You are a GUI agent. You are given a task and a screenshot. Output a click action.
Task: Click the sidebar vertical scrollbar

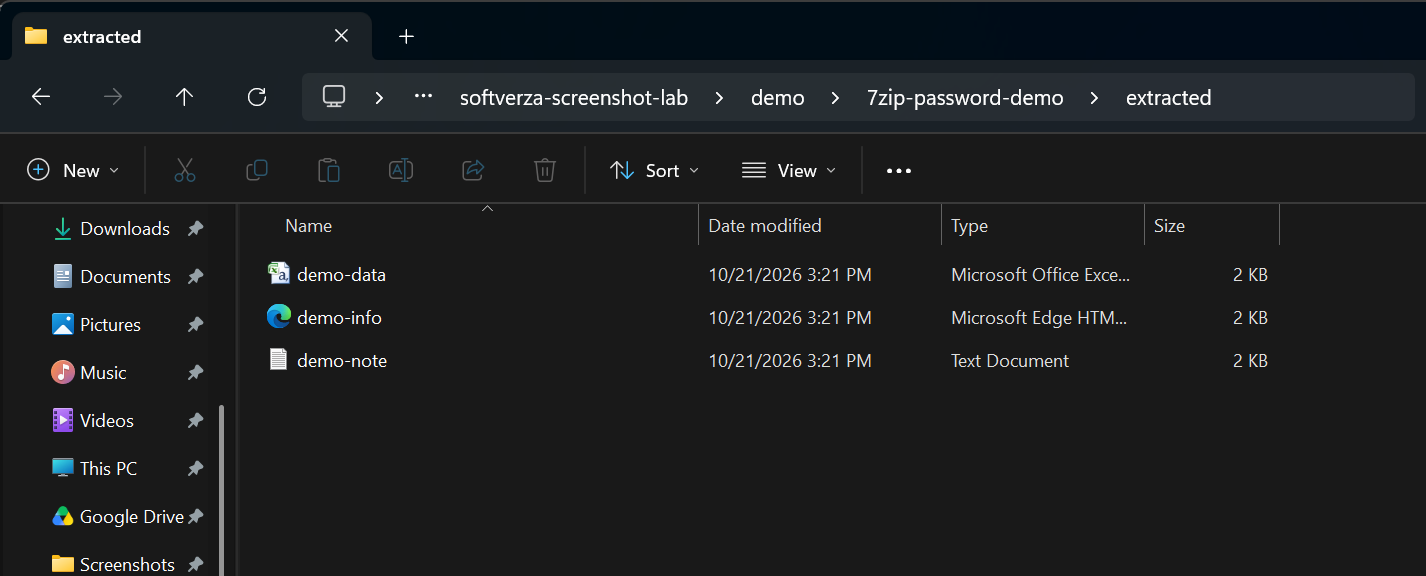click(222, 490)
